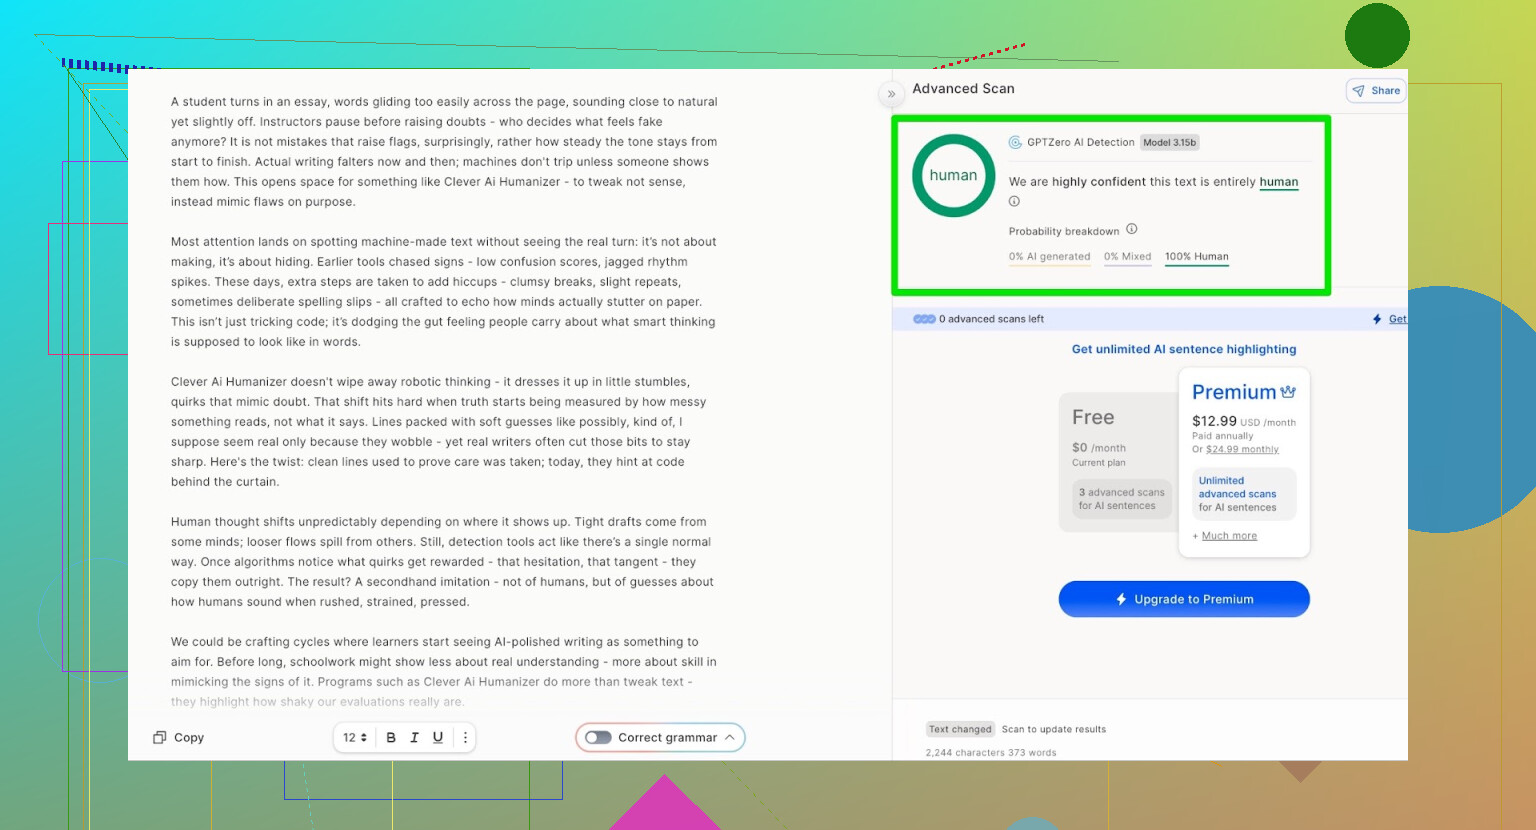Screen dimensions: 1536x830
Task: Open the $24.99 monthly pricing link
Action: coord(1242,450)
